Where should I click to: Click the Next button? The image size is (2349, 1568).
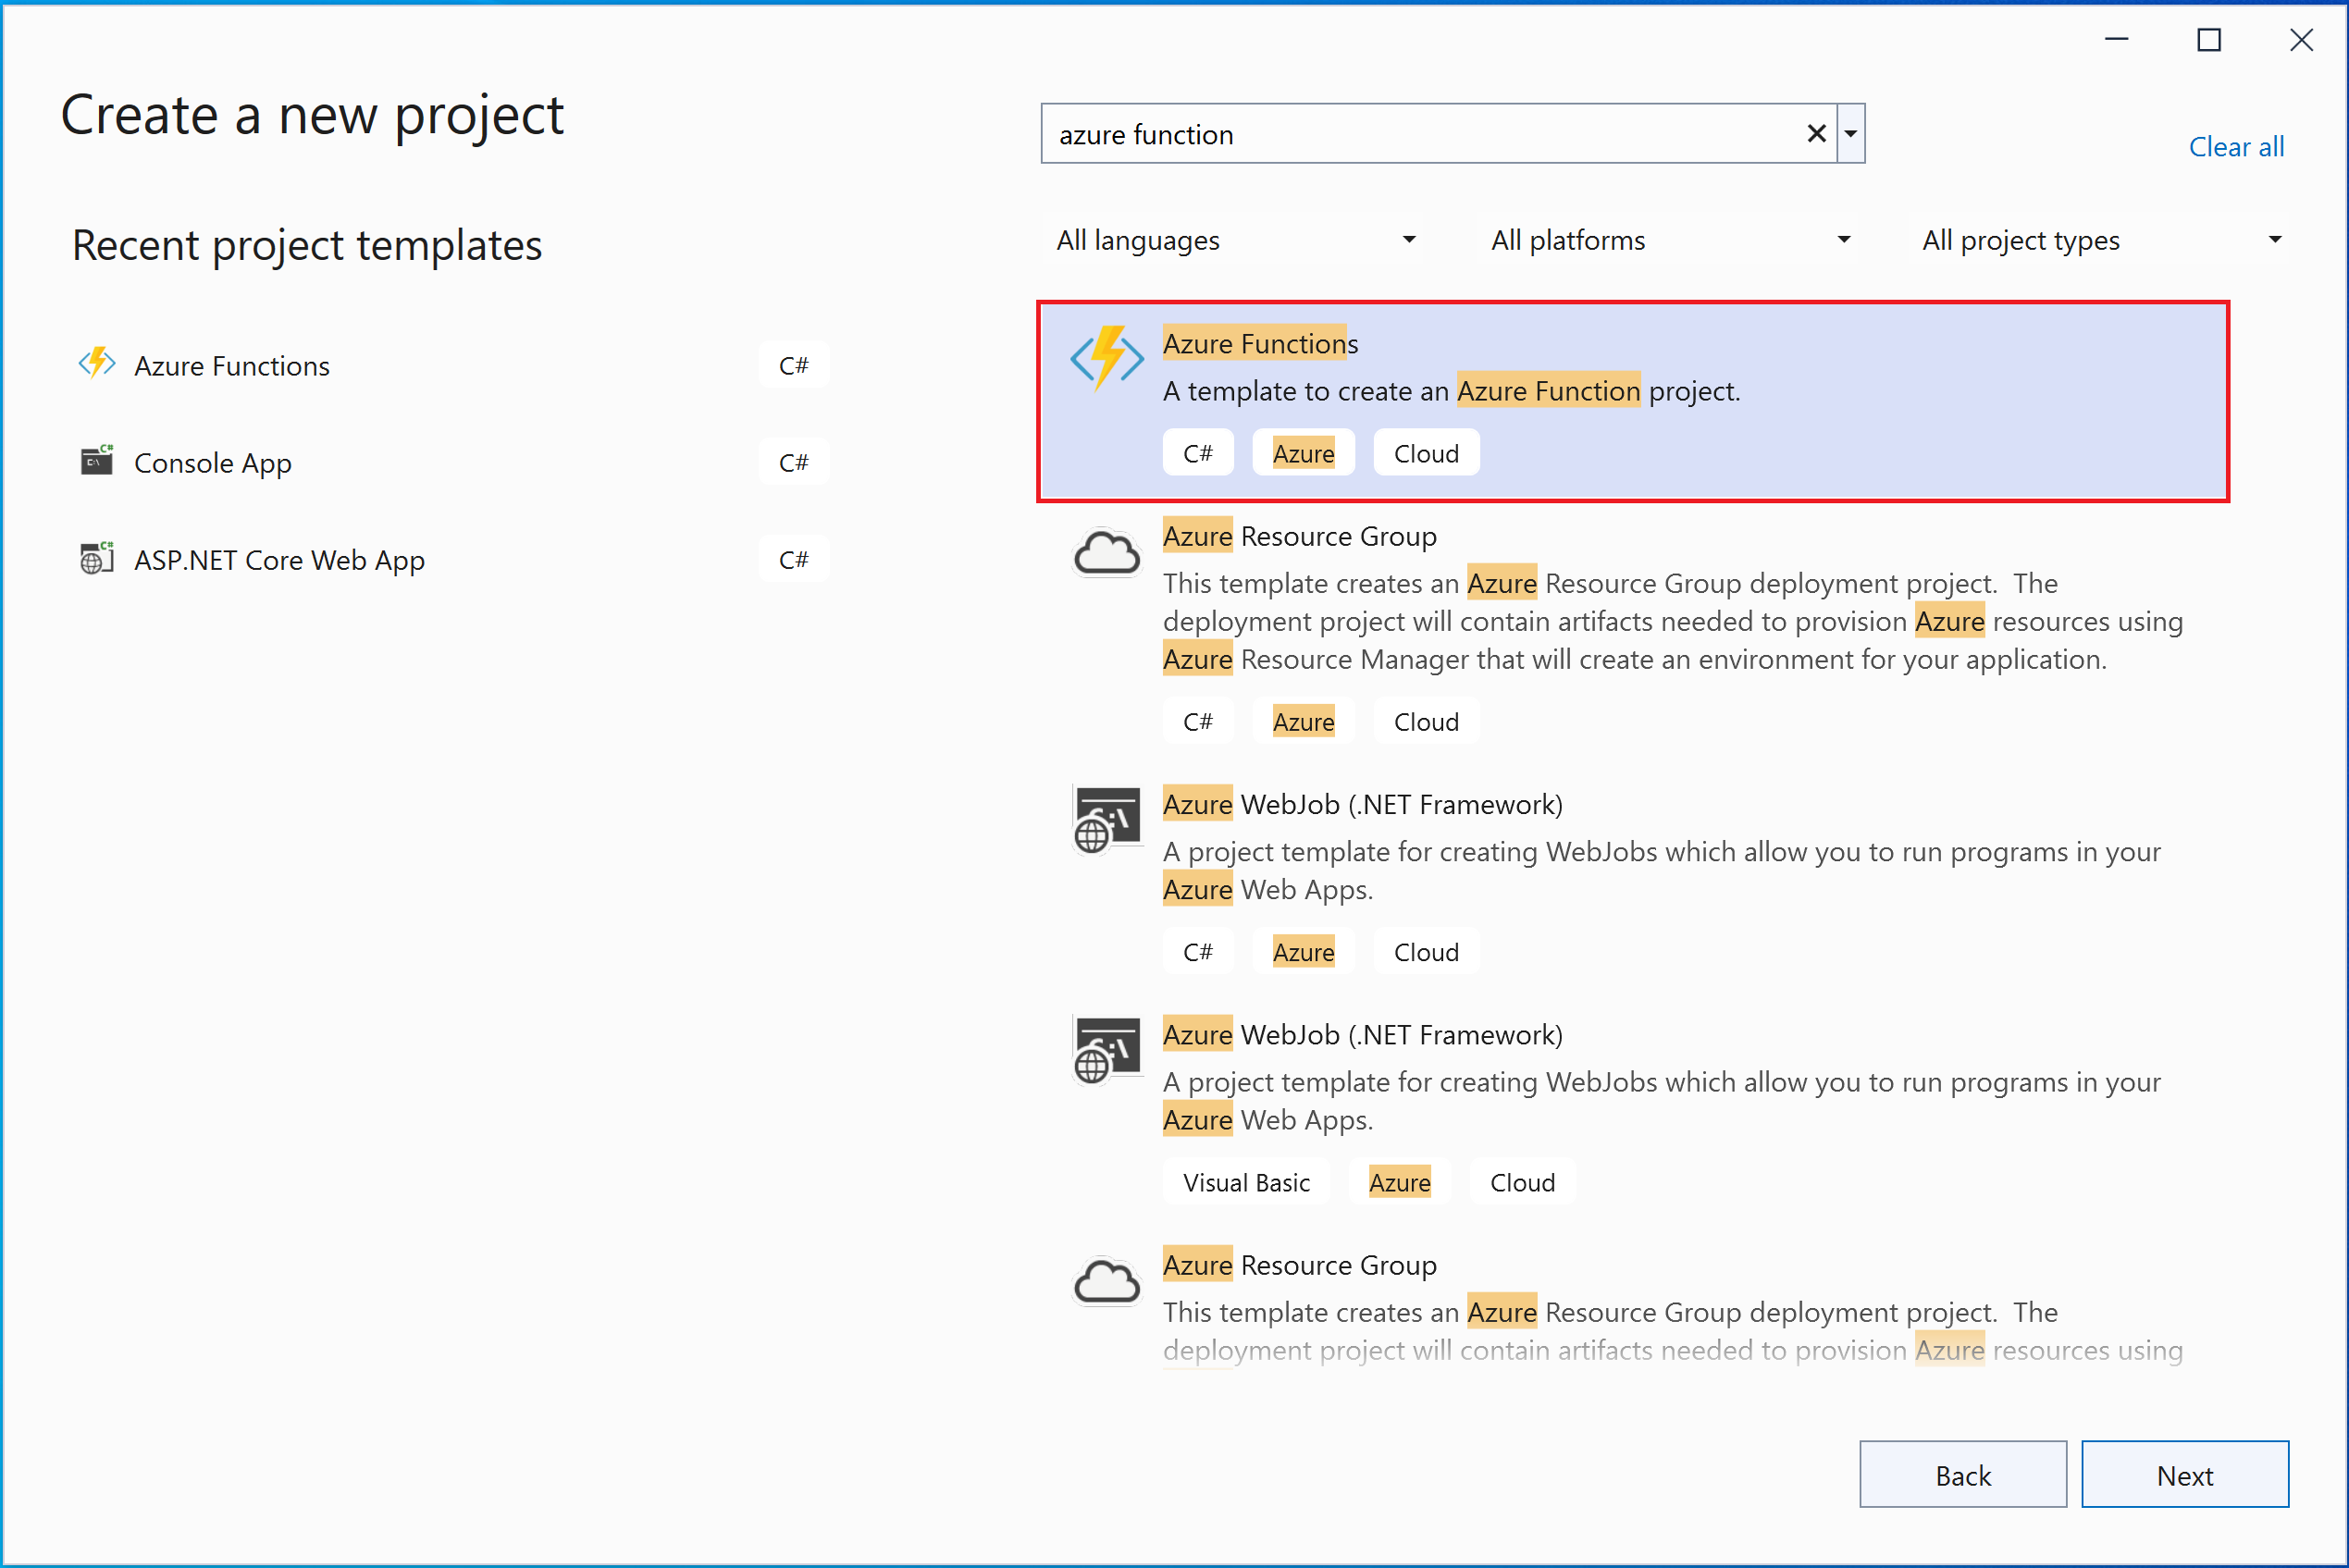click(x=2184, y=1474)
